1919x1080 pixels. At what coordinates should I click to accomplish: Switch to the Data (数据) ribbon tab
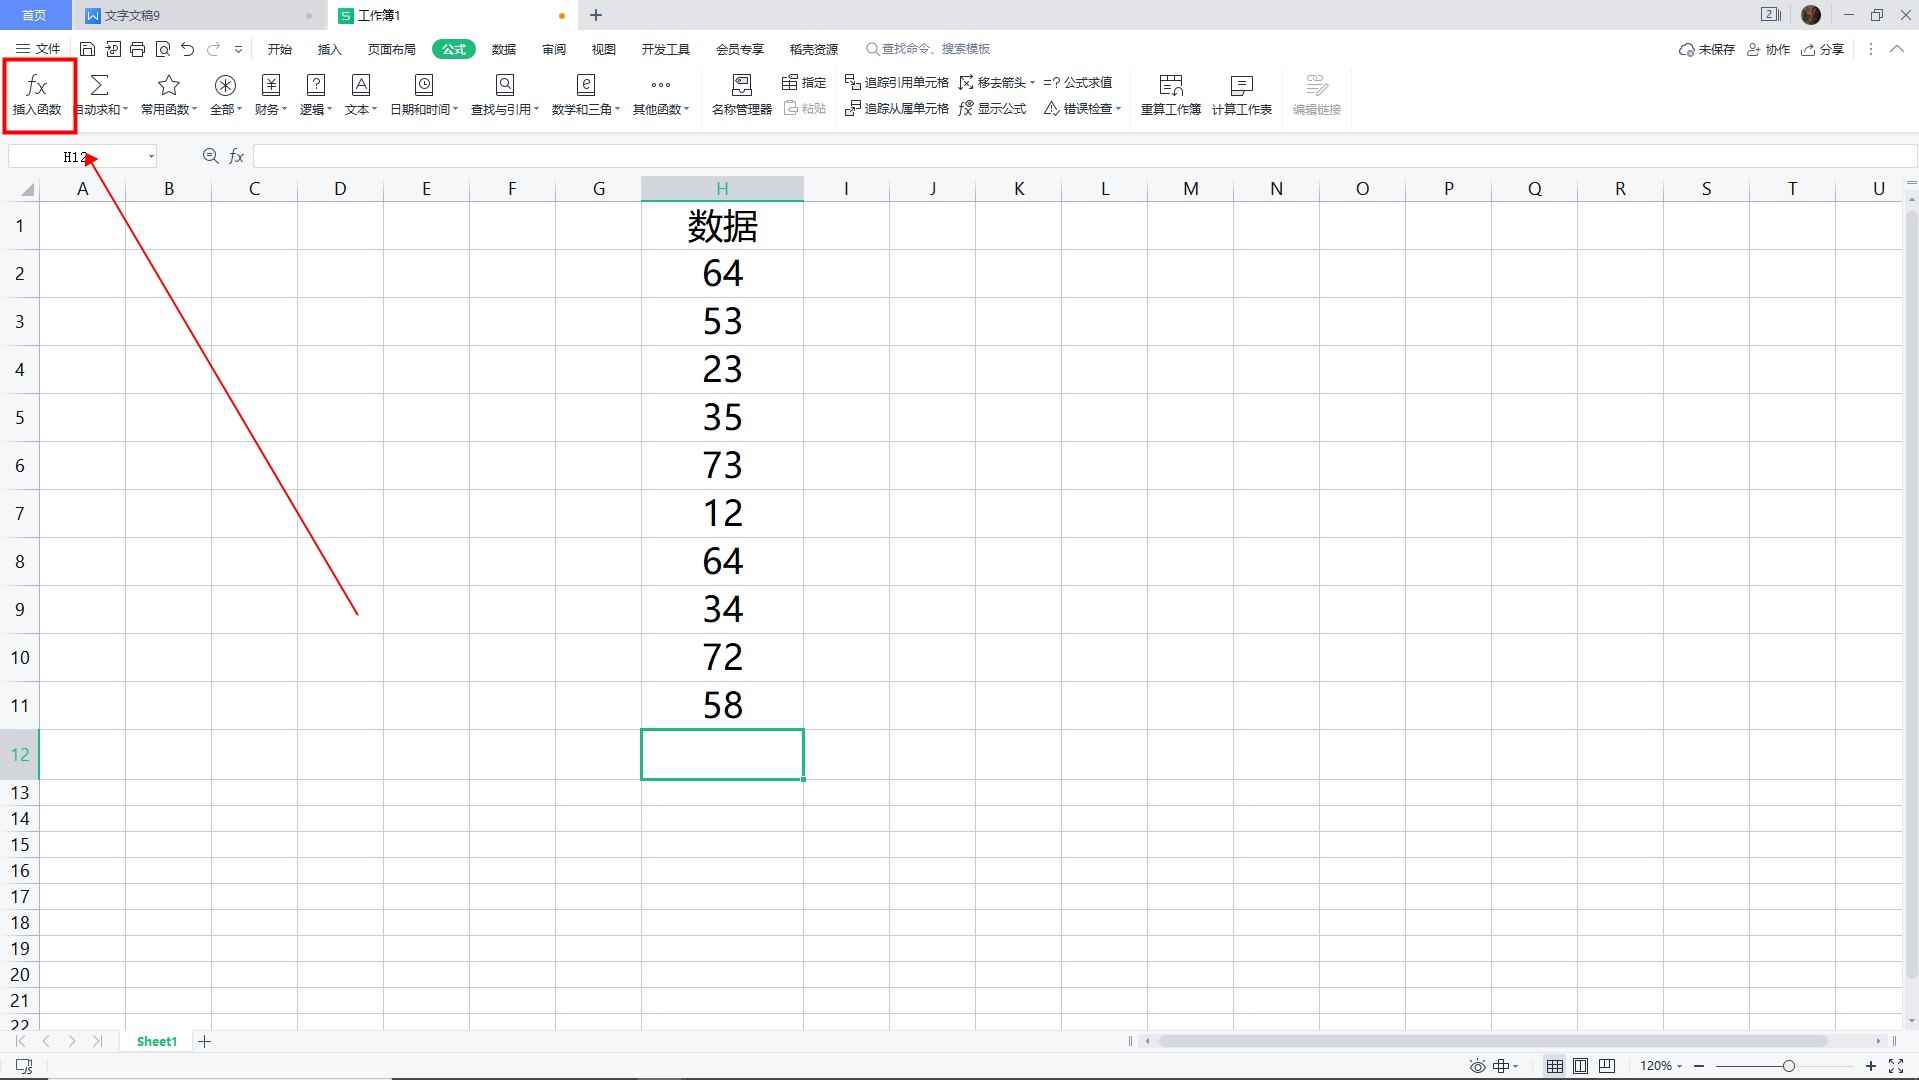tap(504, 49)
